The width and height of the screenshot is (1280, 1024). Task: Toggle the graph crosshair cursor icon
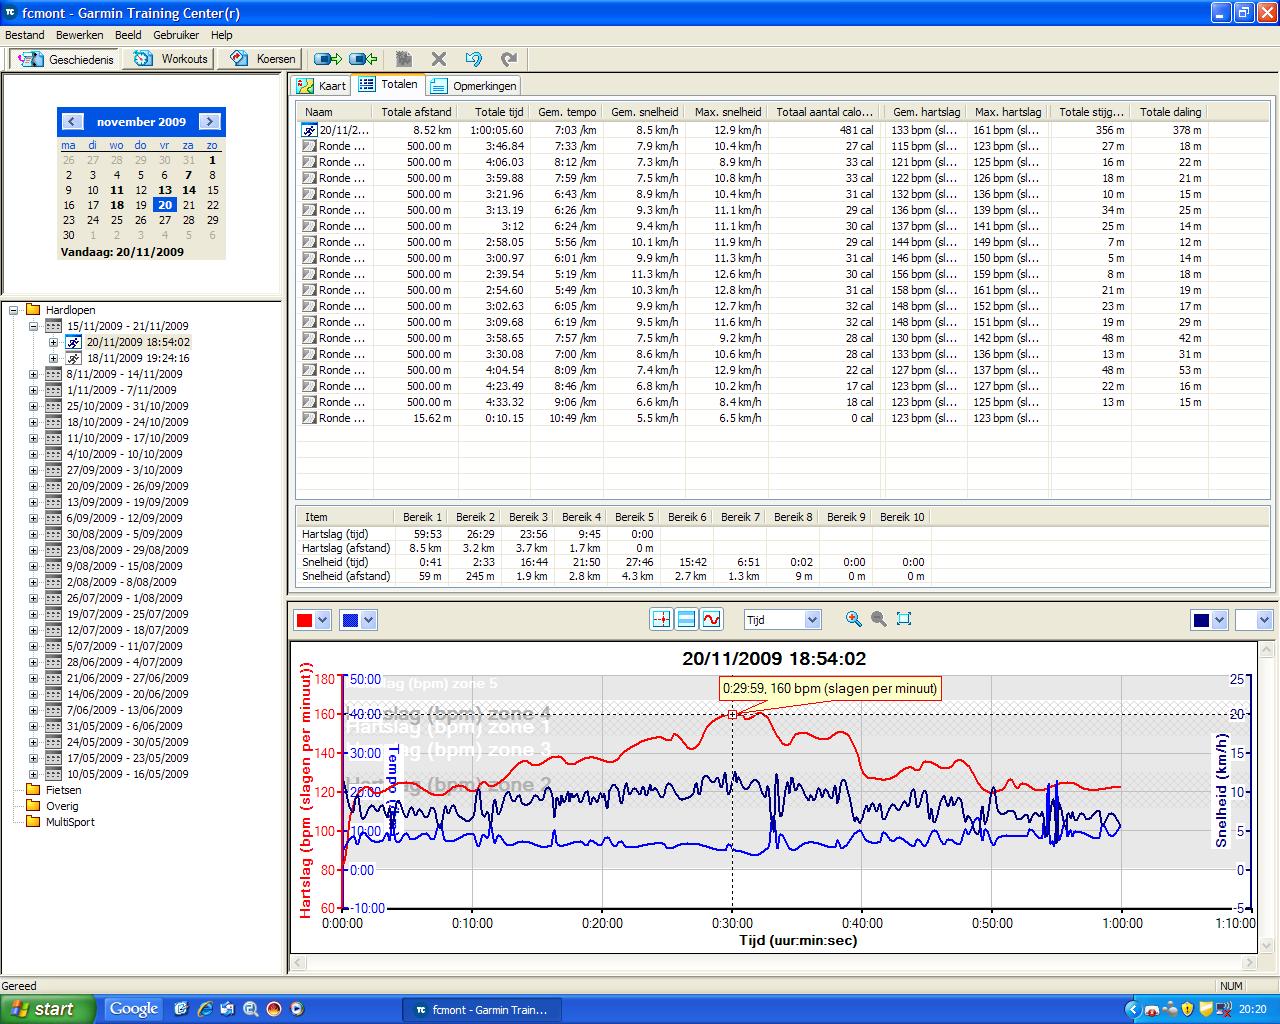click(x=661, y=620)
